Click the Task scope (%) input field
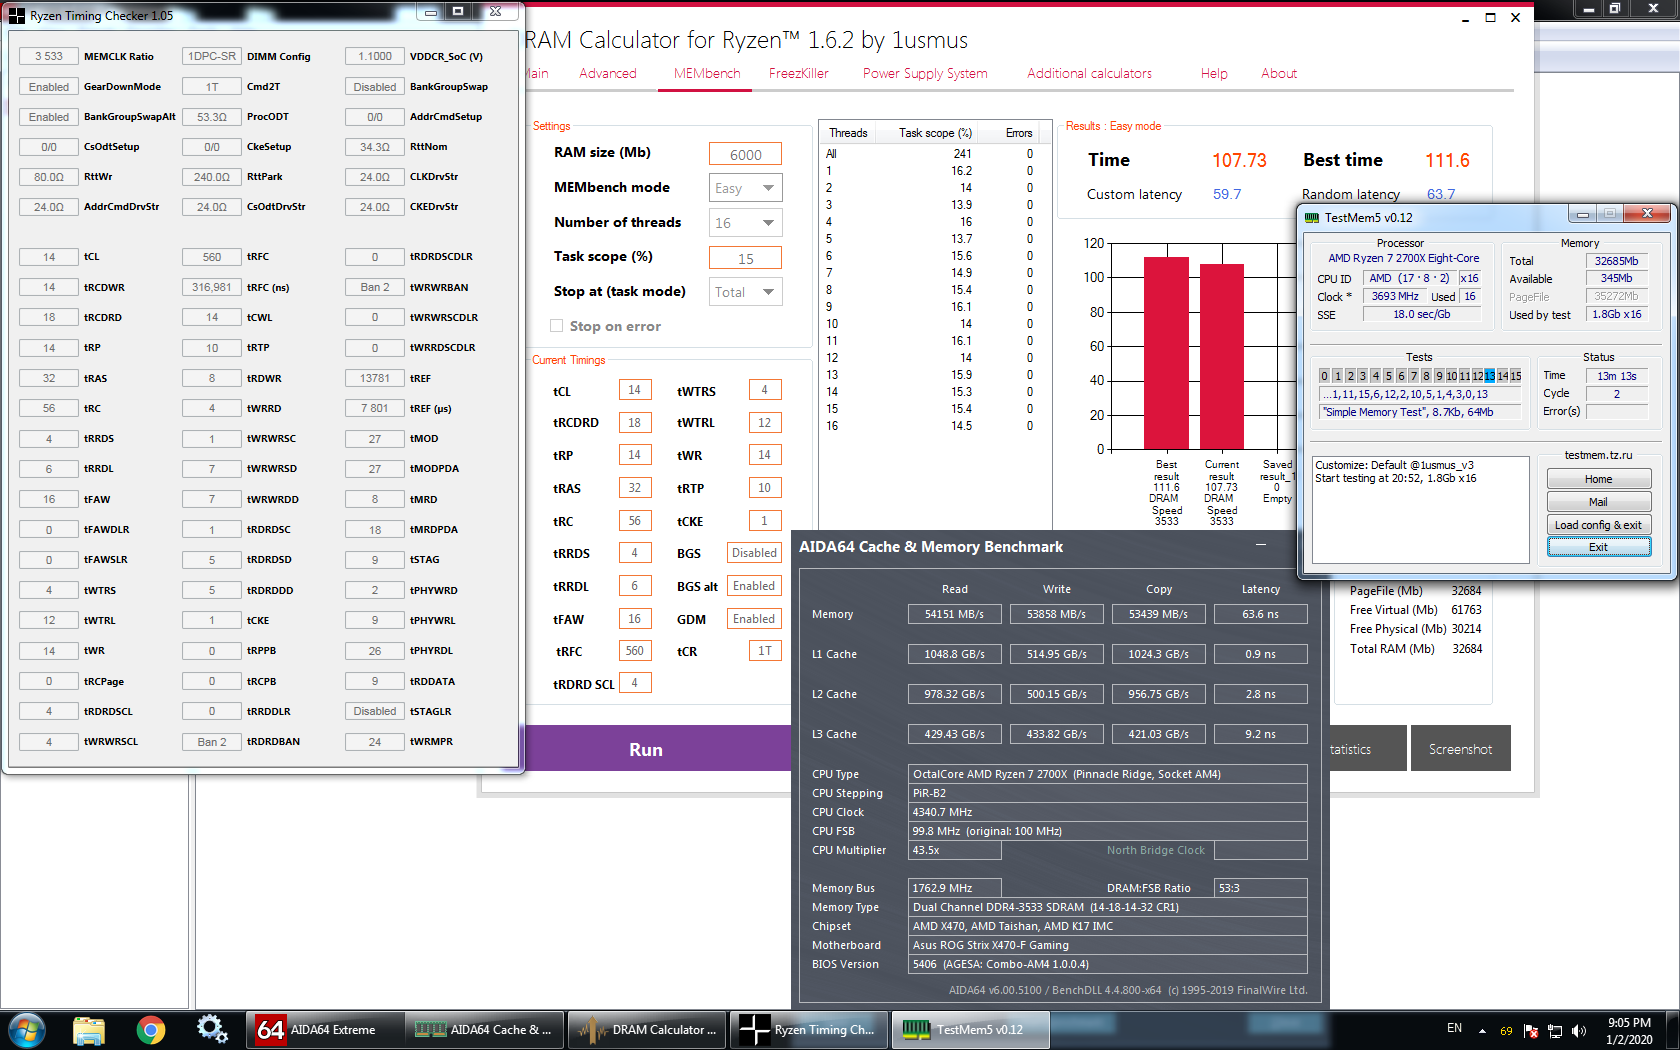Screen dimensions: 1680x1050 click(x=745, y=258)
